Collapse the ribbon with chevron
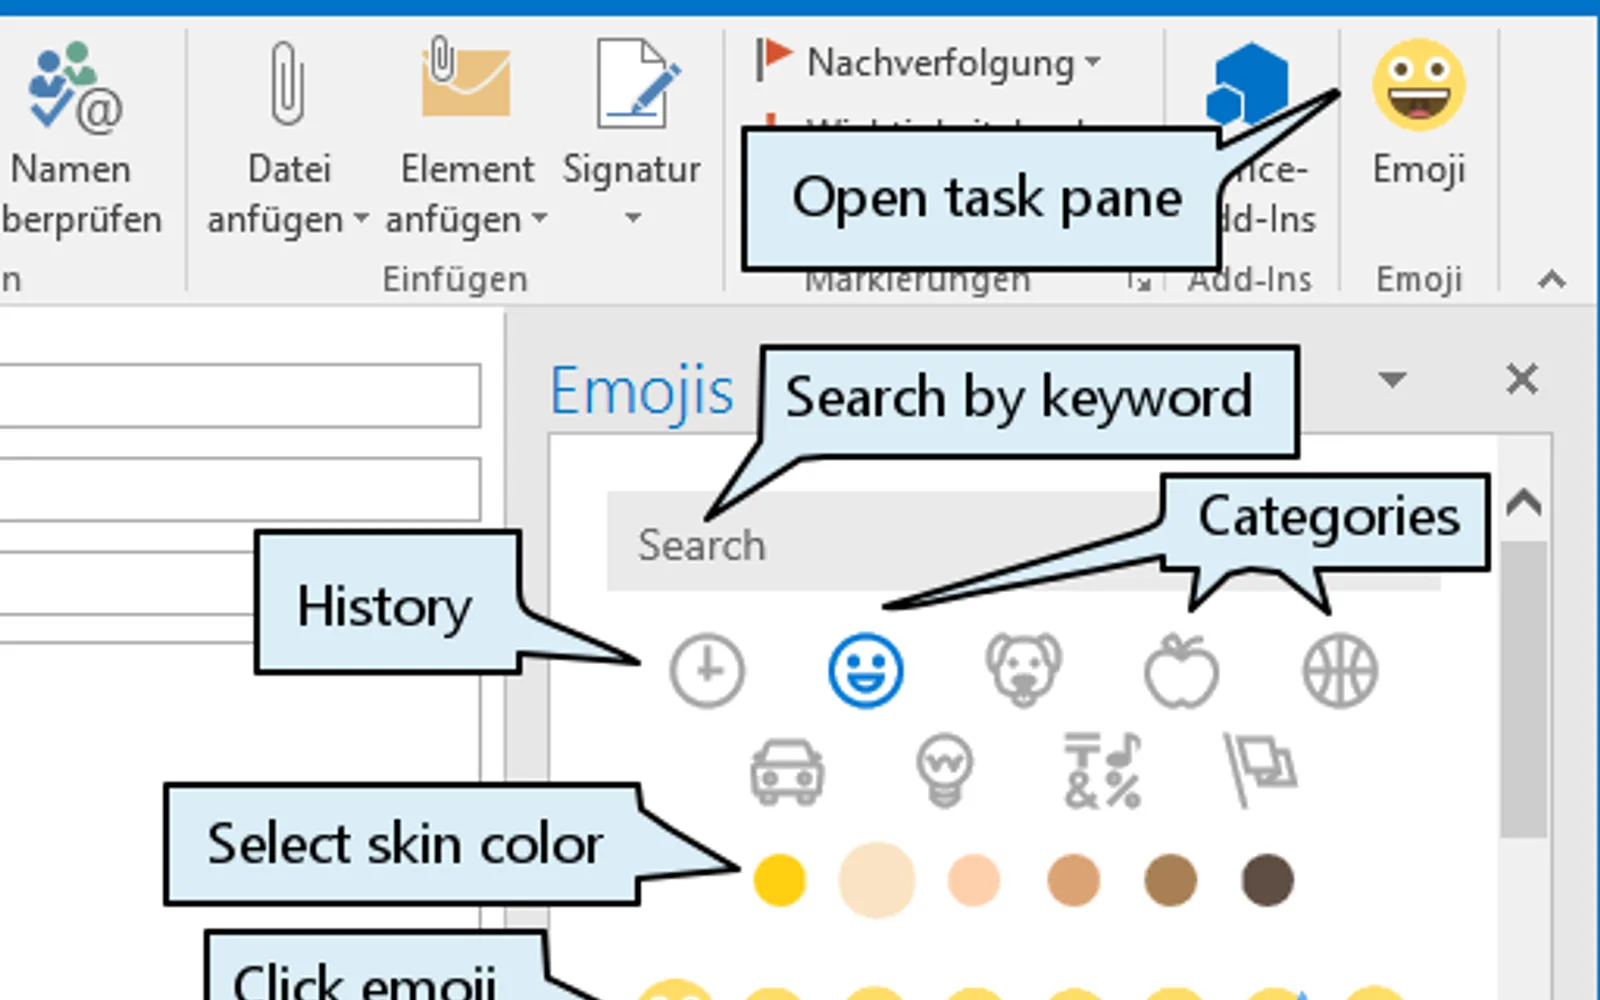 (x=1551, y=279)
